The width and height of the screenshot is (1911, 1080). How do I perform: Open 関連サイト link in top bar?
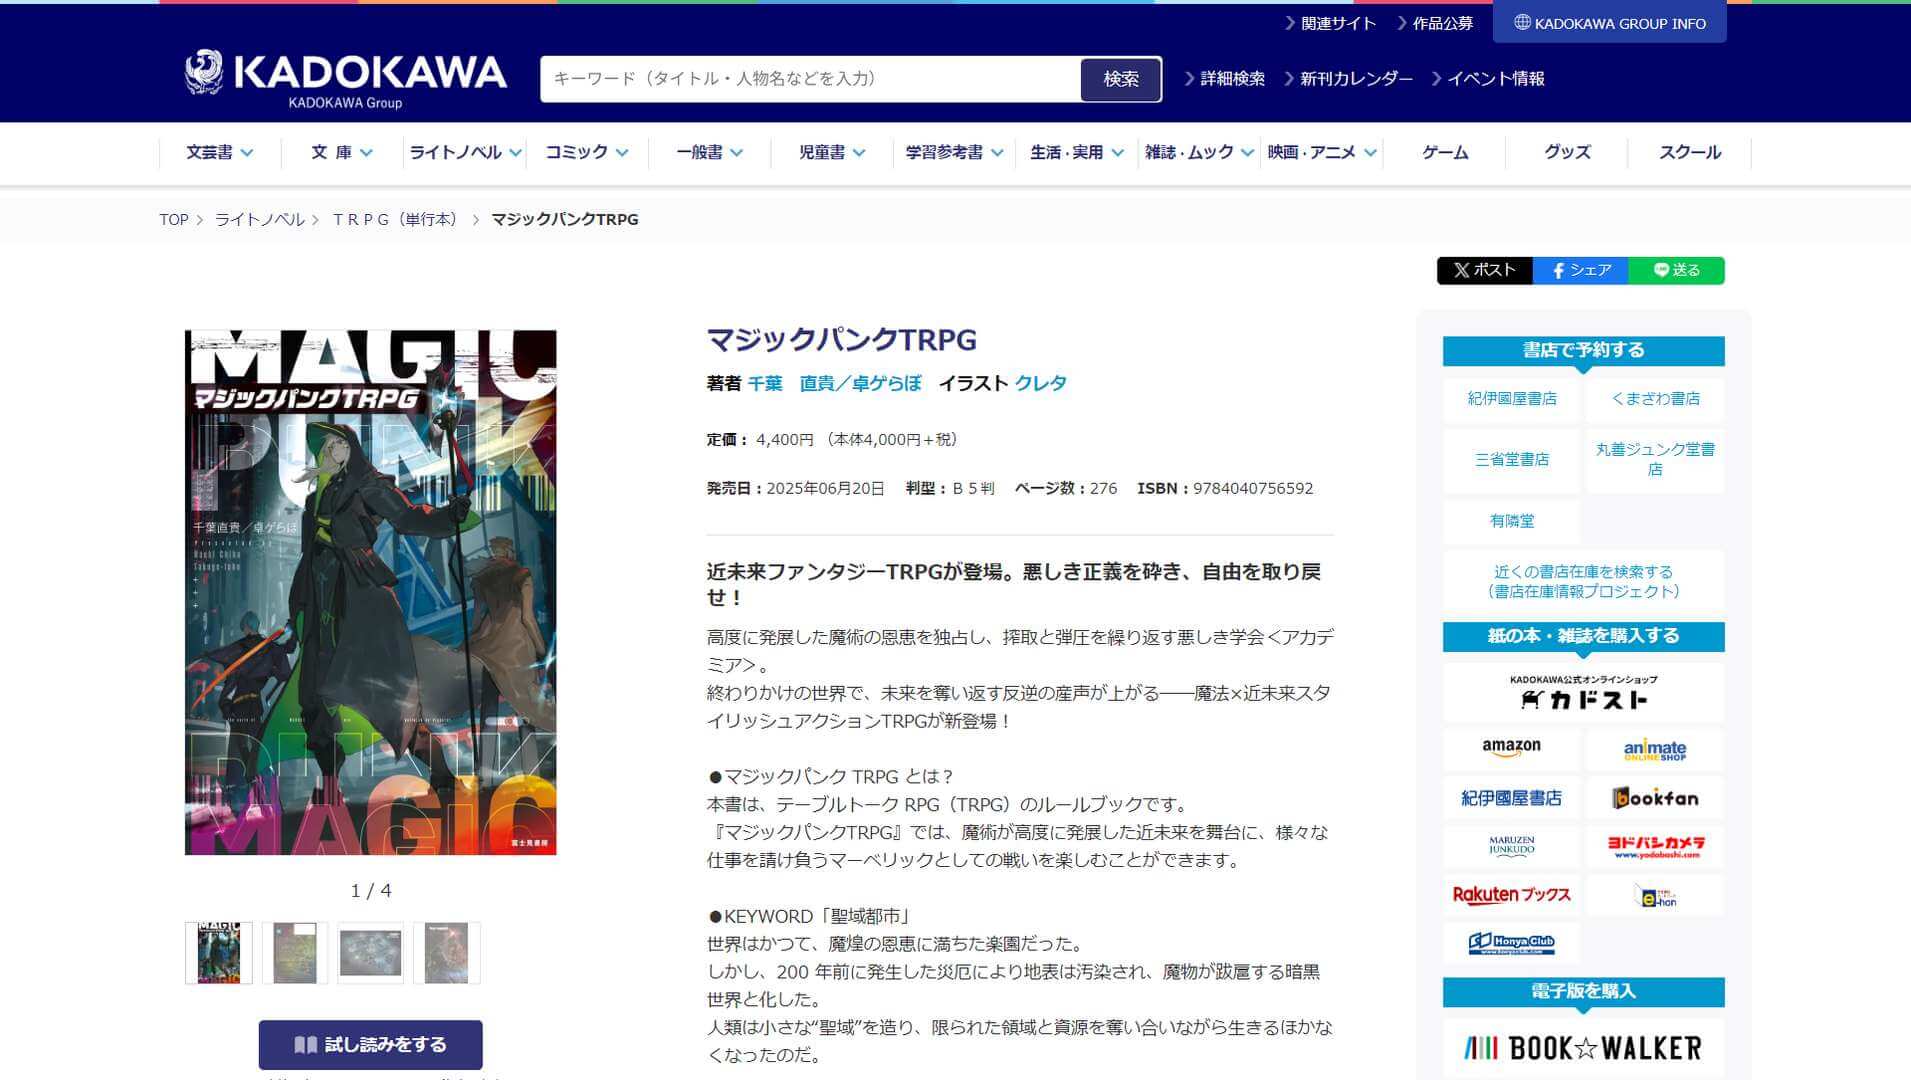[1331, 23]
